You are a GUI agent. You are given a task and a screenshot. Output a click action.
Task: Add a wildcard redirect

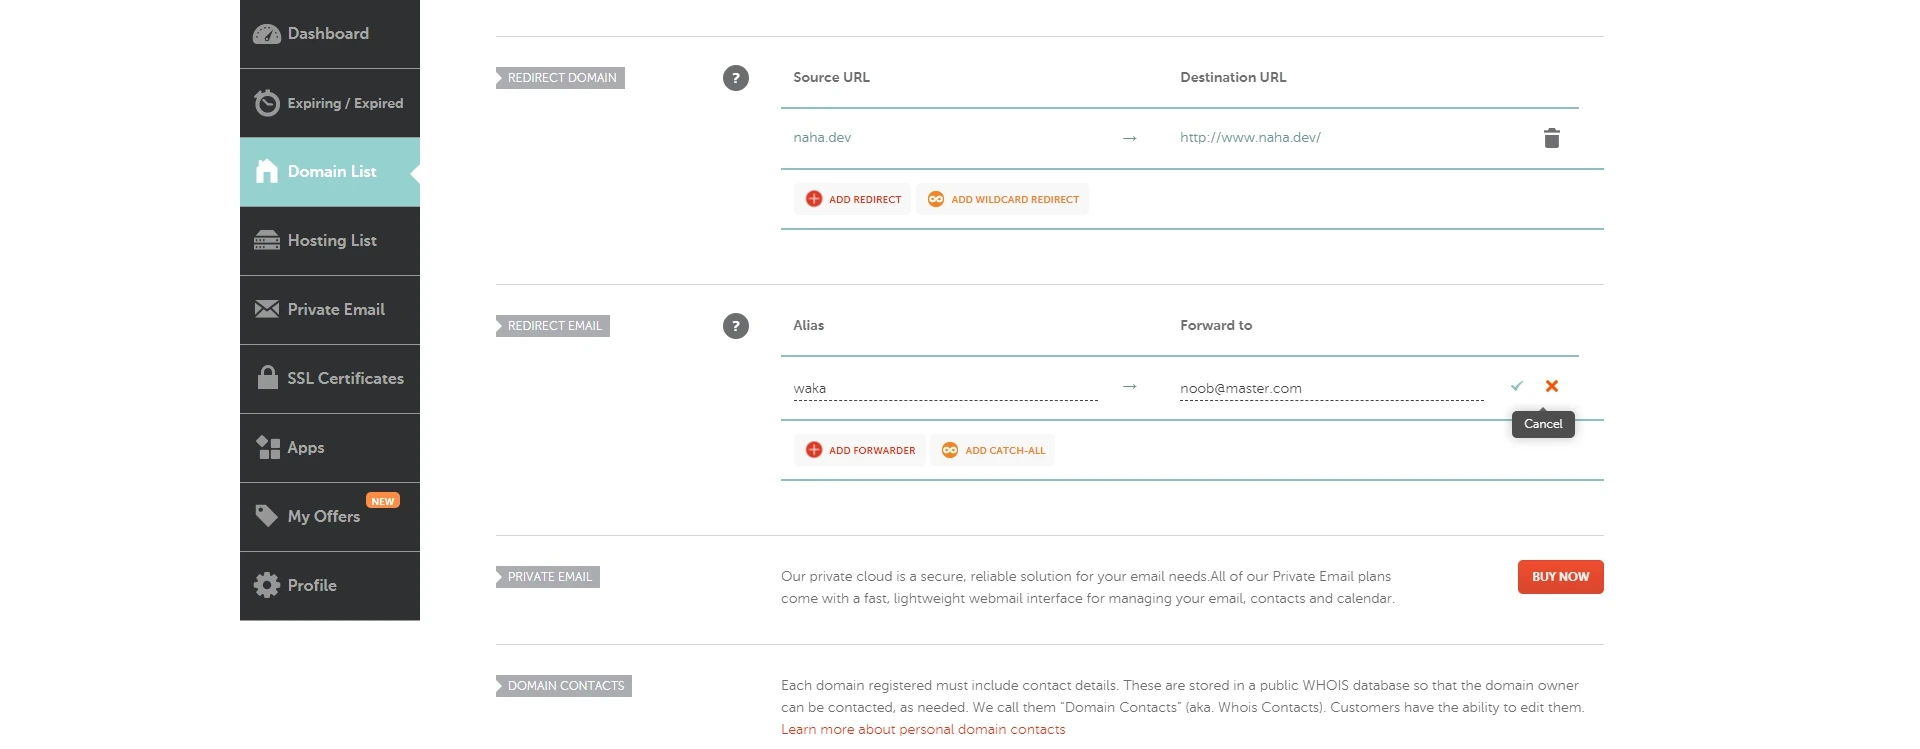1003,199
